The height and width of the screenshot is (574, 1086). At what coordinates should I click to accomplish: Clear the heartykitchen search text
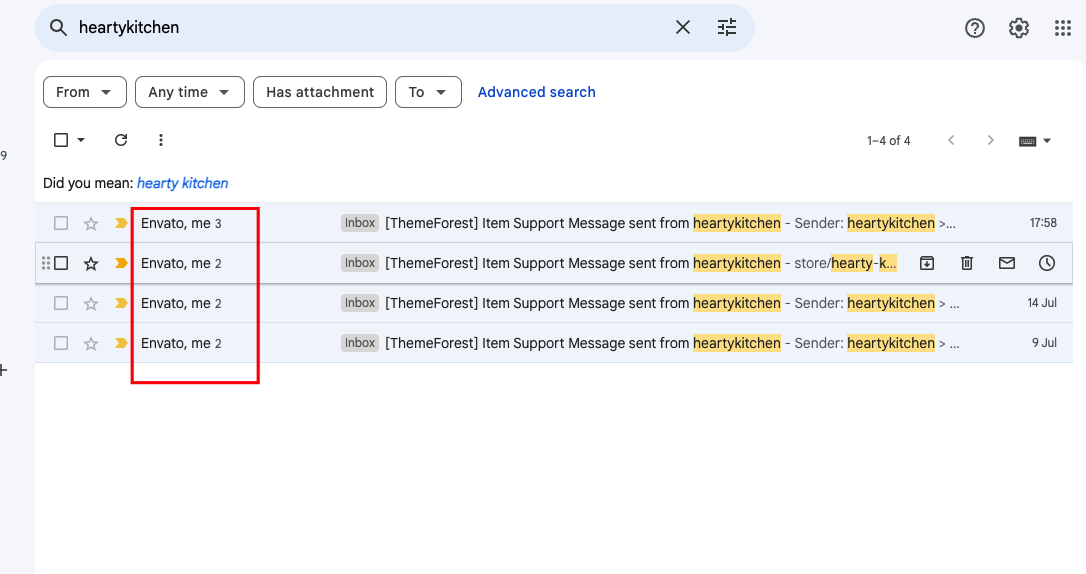(683, 28)
